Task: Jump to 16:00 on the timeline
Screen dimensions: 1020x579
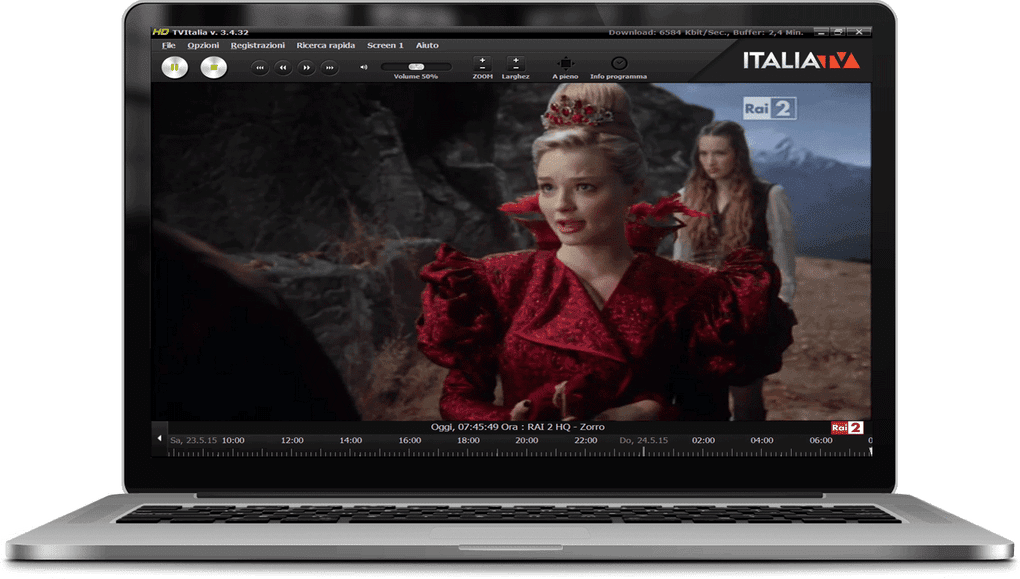Action: click(x=410, y=440)
